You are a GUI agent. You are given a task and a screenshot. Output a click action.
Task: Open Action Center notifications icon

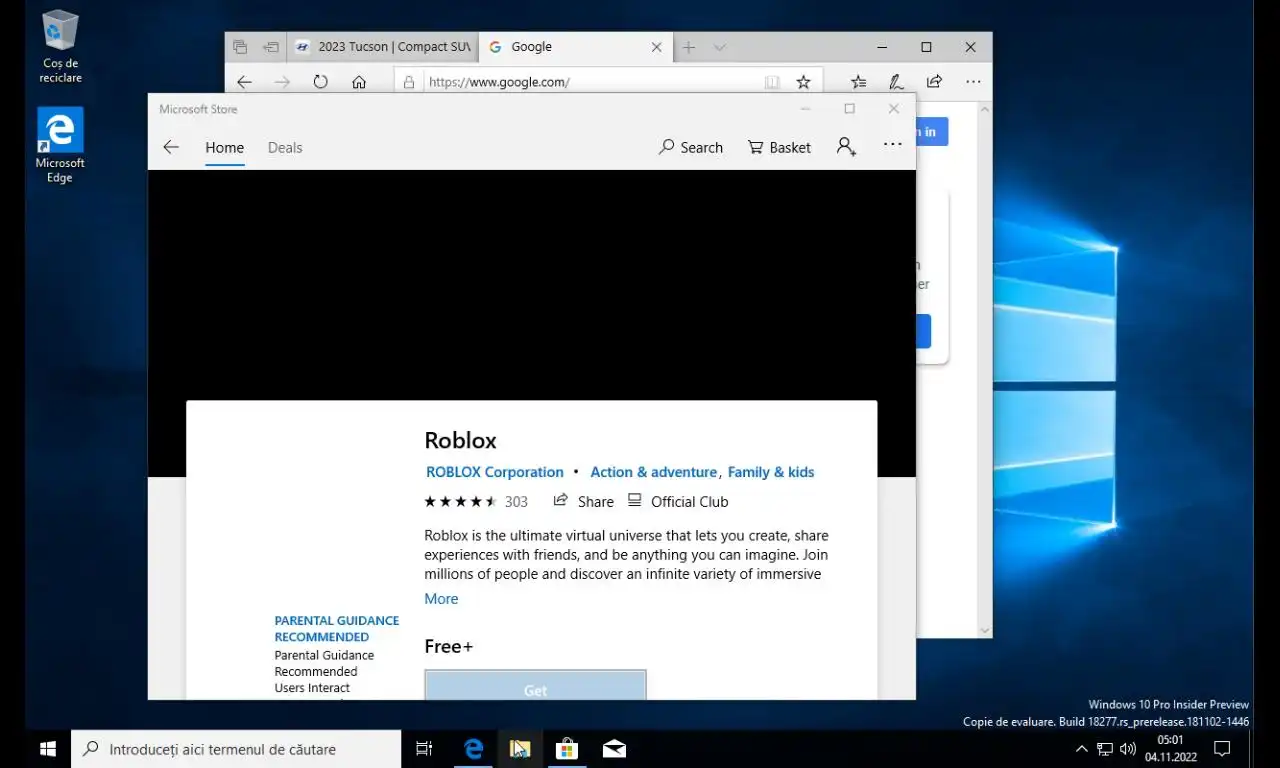pyautogui.click(x=1221, y=748)
